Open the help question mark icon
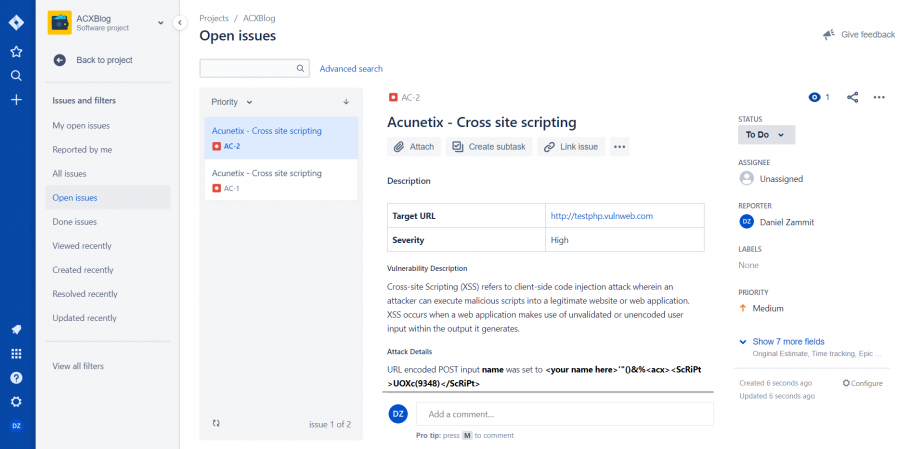The width and height of the screenshot is (910, 449). [16, 378]
